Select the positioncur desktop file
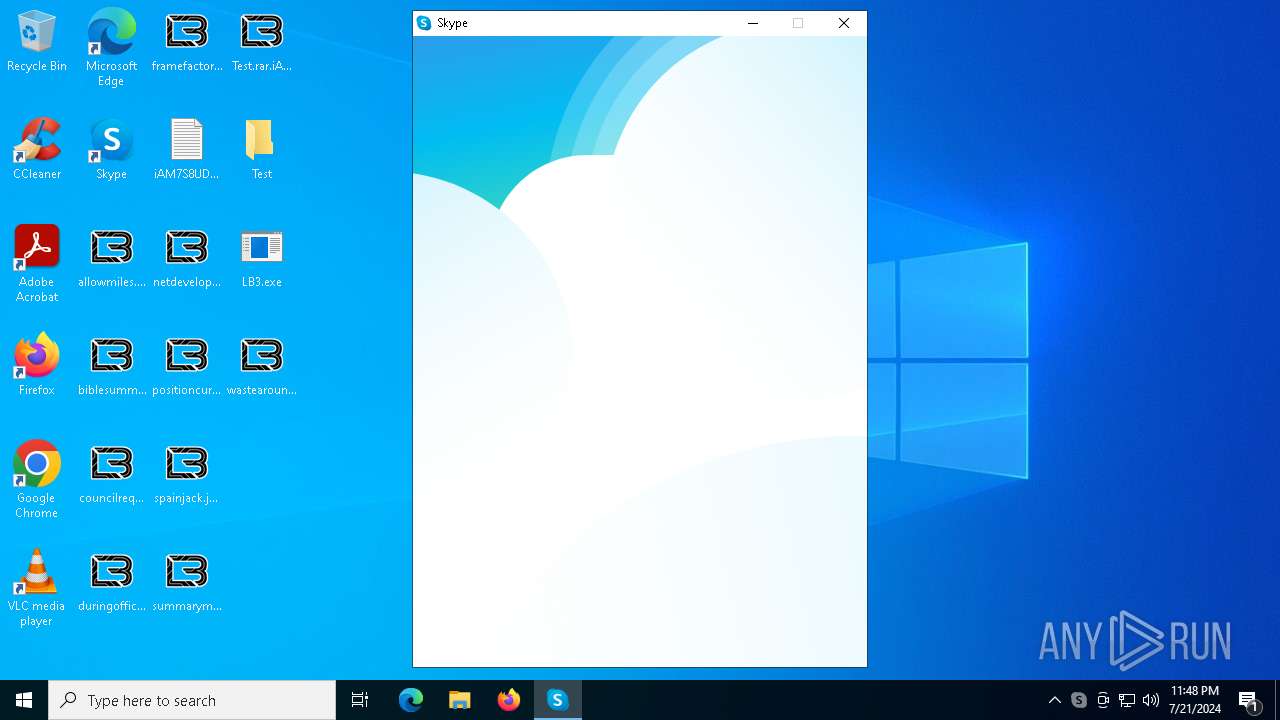 tap(187, 366)
